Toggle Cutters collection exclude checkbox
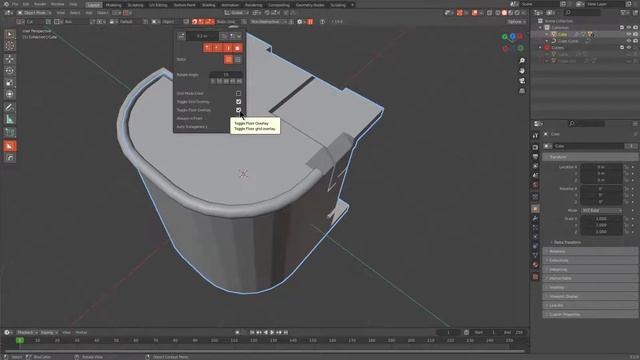Screen dimensions: 640x360 (x=622, y=47)
